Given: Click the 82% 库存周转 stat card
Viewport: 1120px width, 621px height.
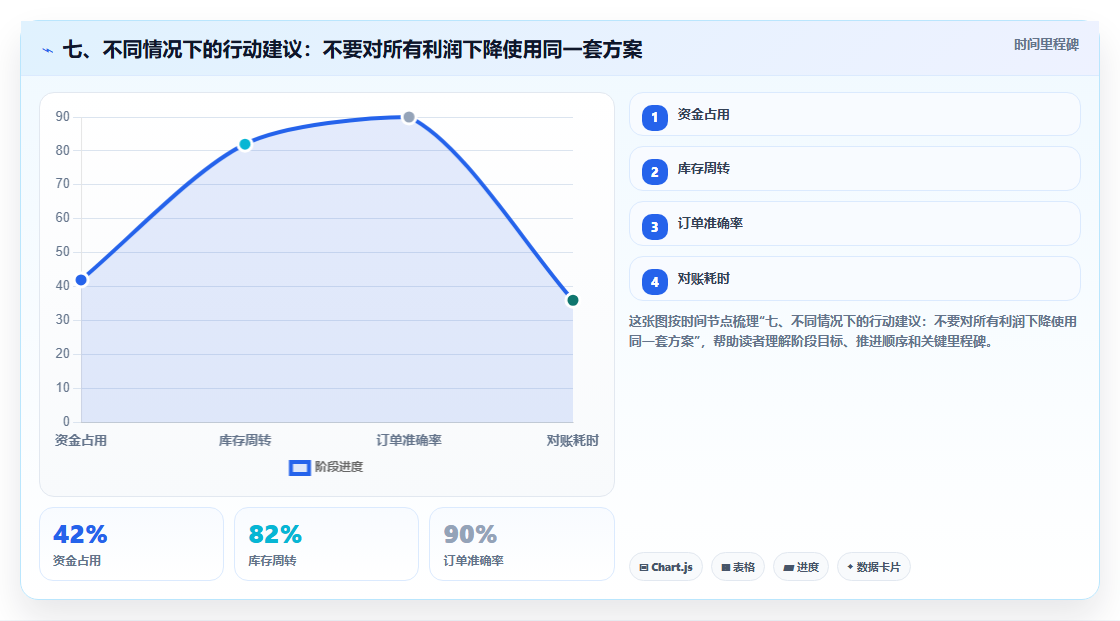Looking at the screenshot, I should (326, 544).
